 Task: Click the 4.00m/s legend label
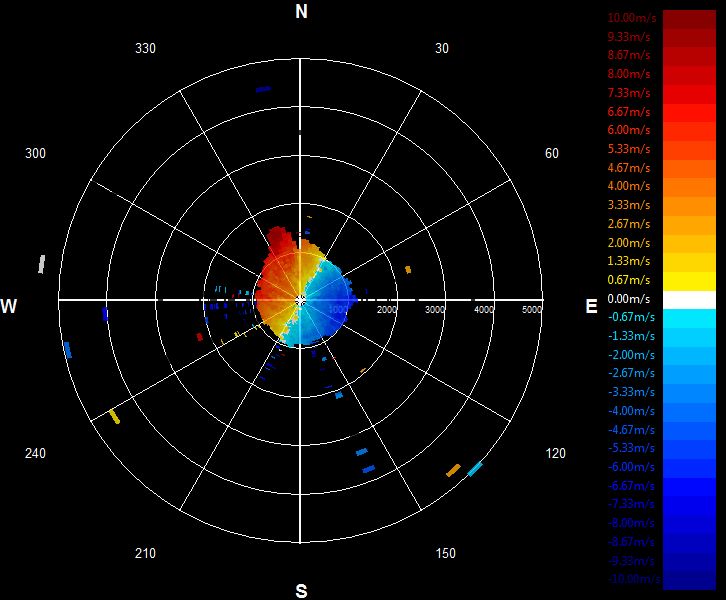pos(629,186)
